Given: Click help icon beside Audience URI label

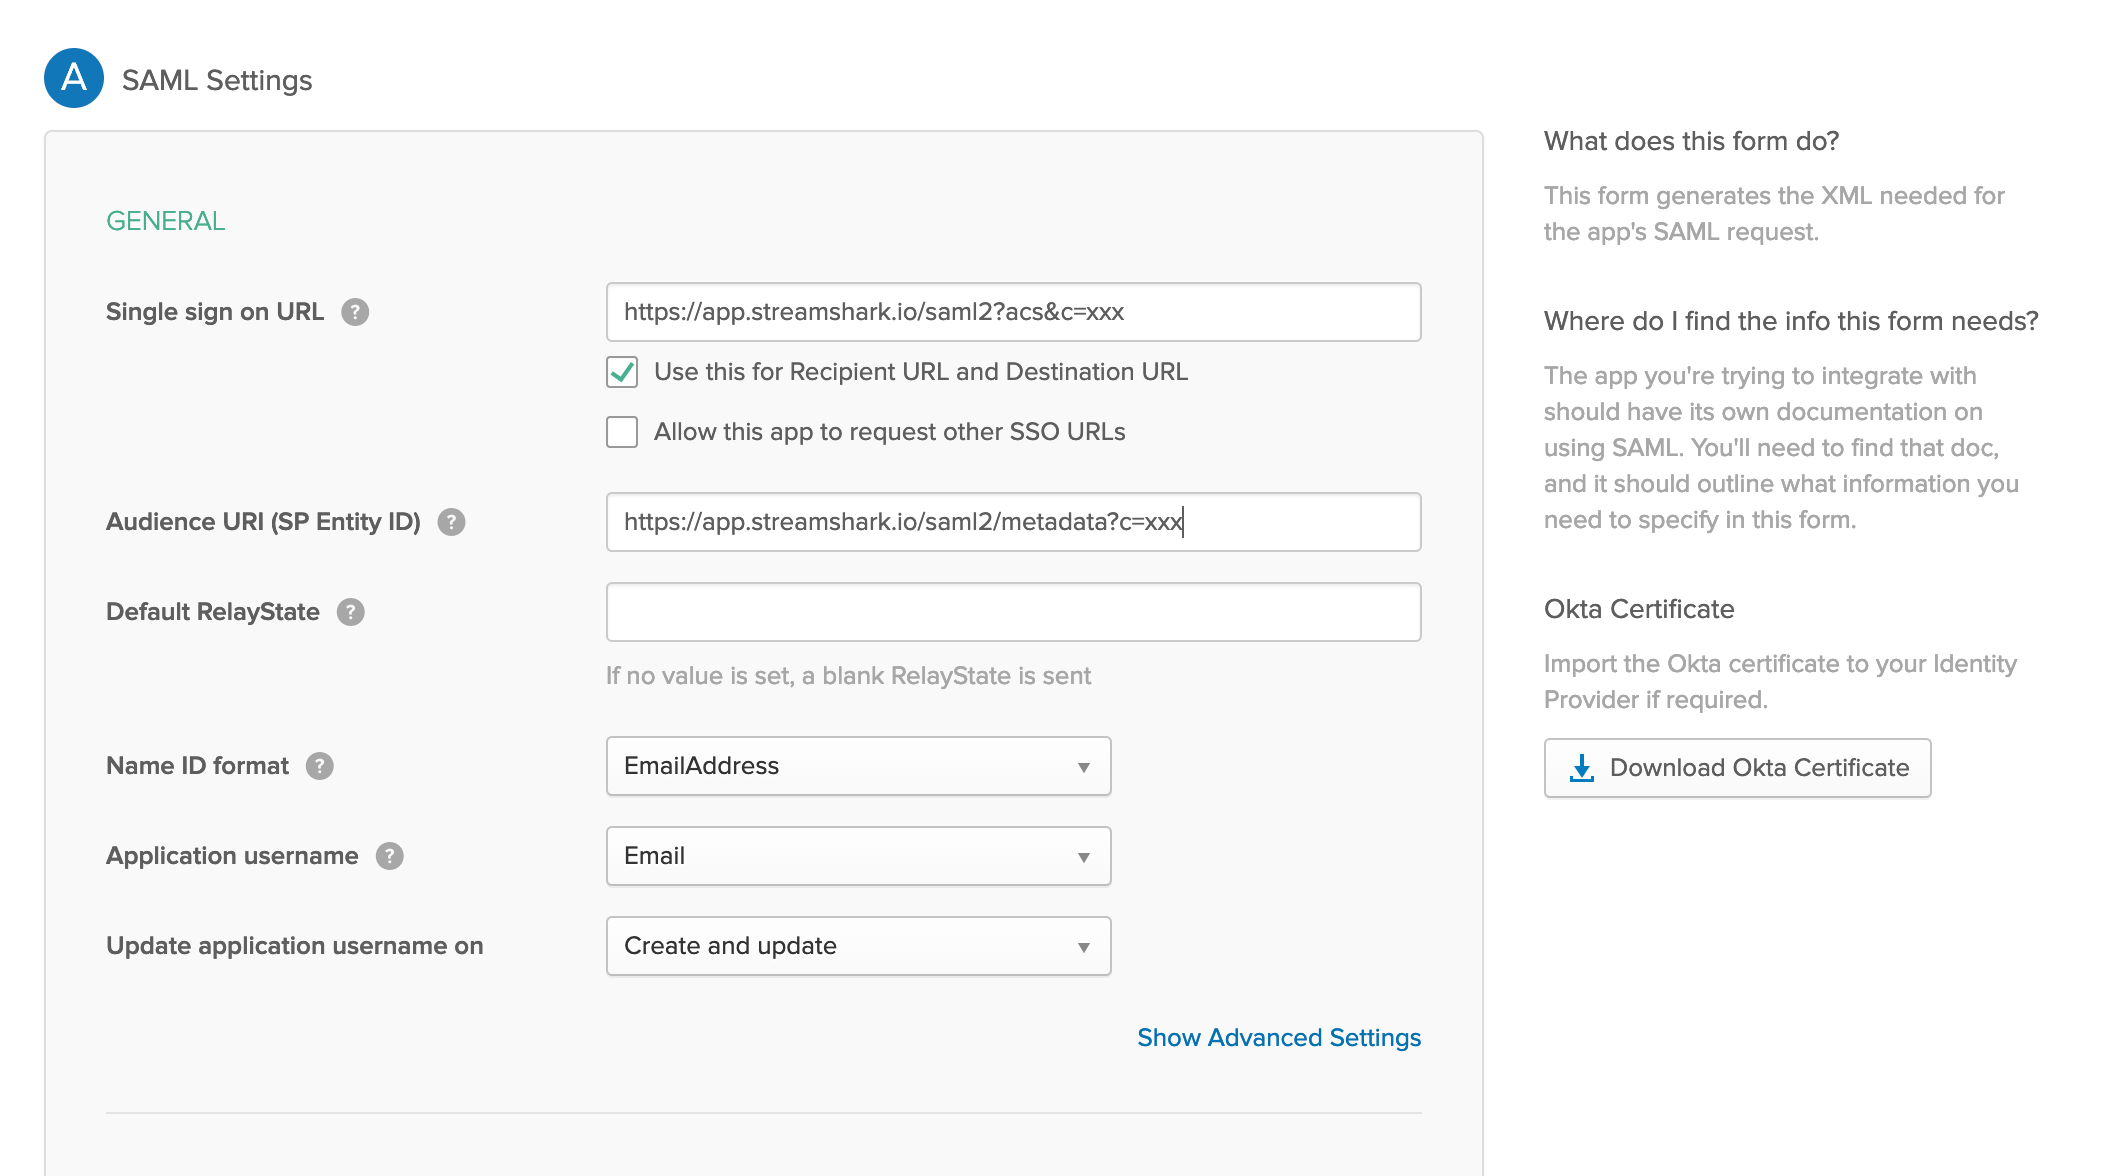Looking at the screenshot, I should click(452, 522).
